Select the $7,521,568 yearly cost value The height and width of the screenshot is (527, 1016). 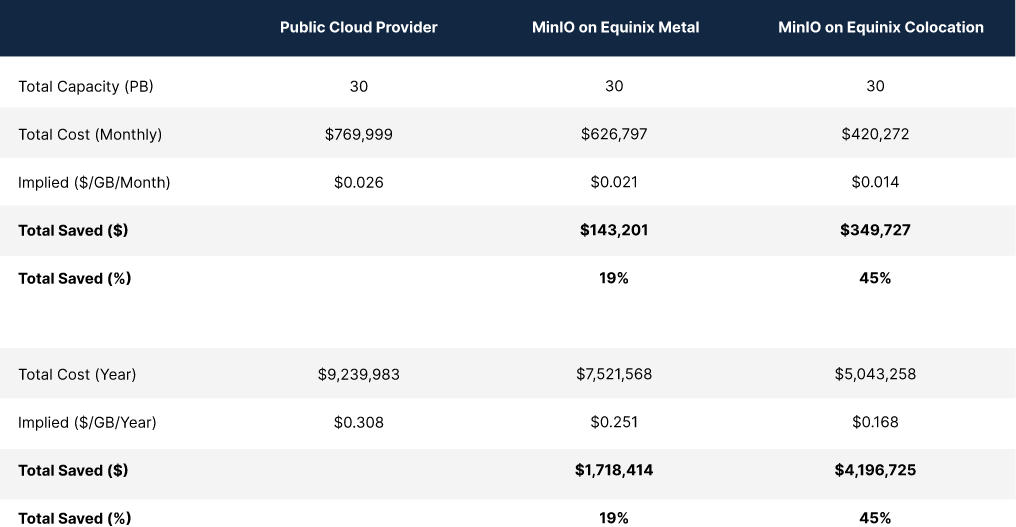(x=614, y=374)
